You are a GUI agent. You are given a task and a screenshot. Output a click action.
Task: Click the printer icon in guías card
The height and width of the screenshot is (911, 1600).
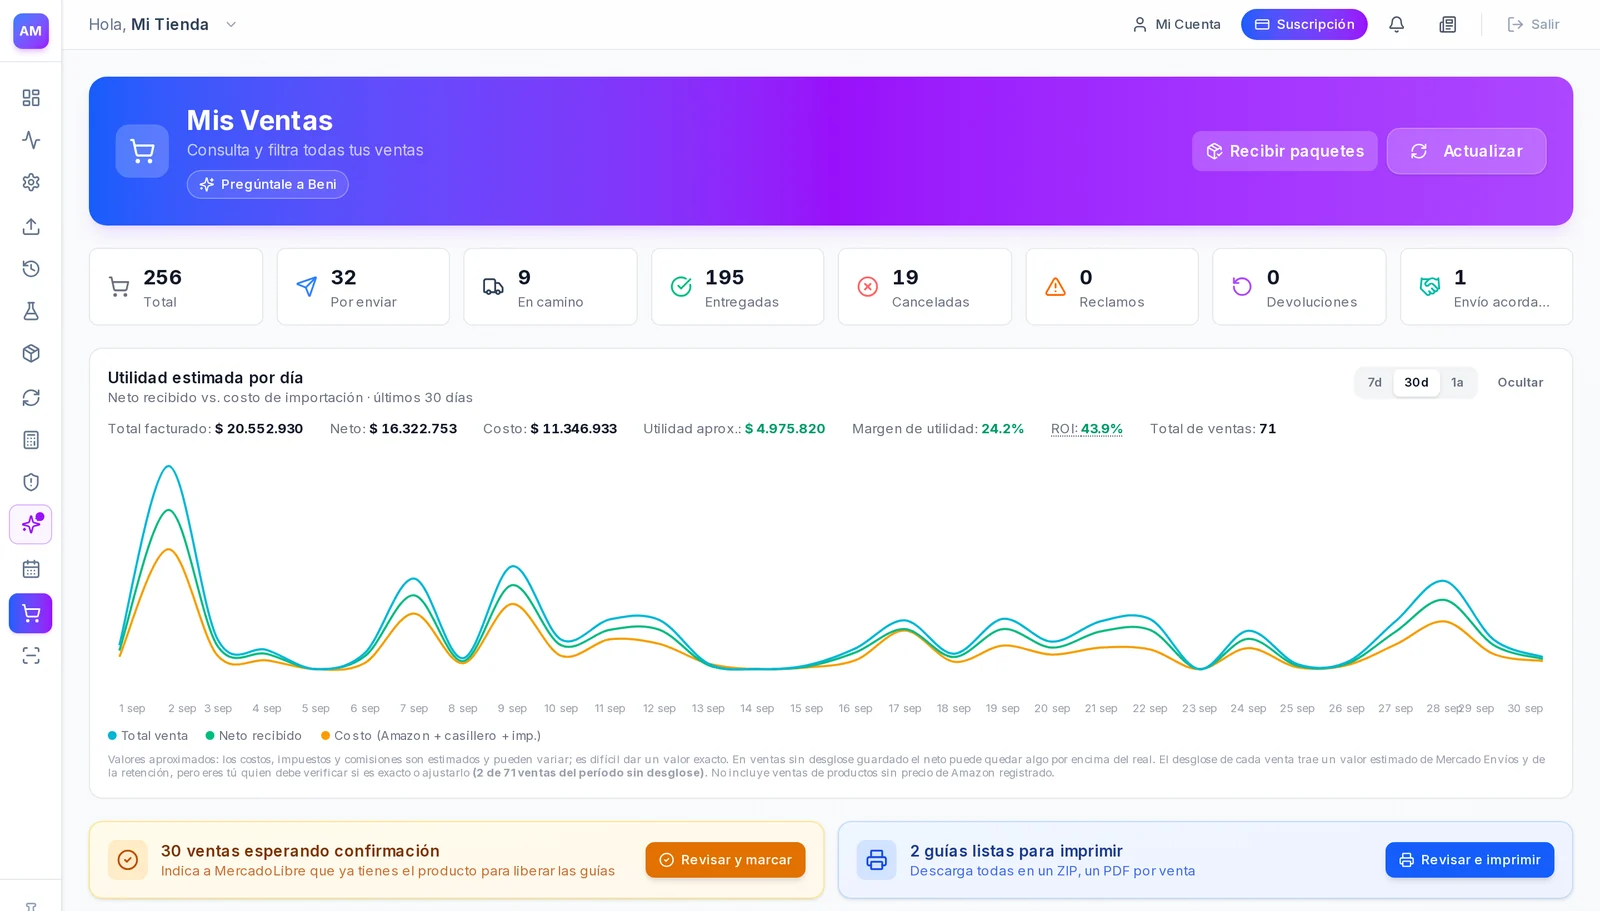876,860
